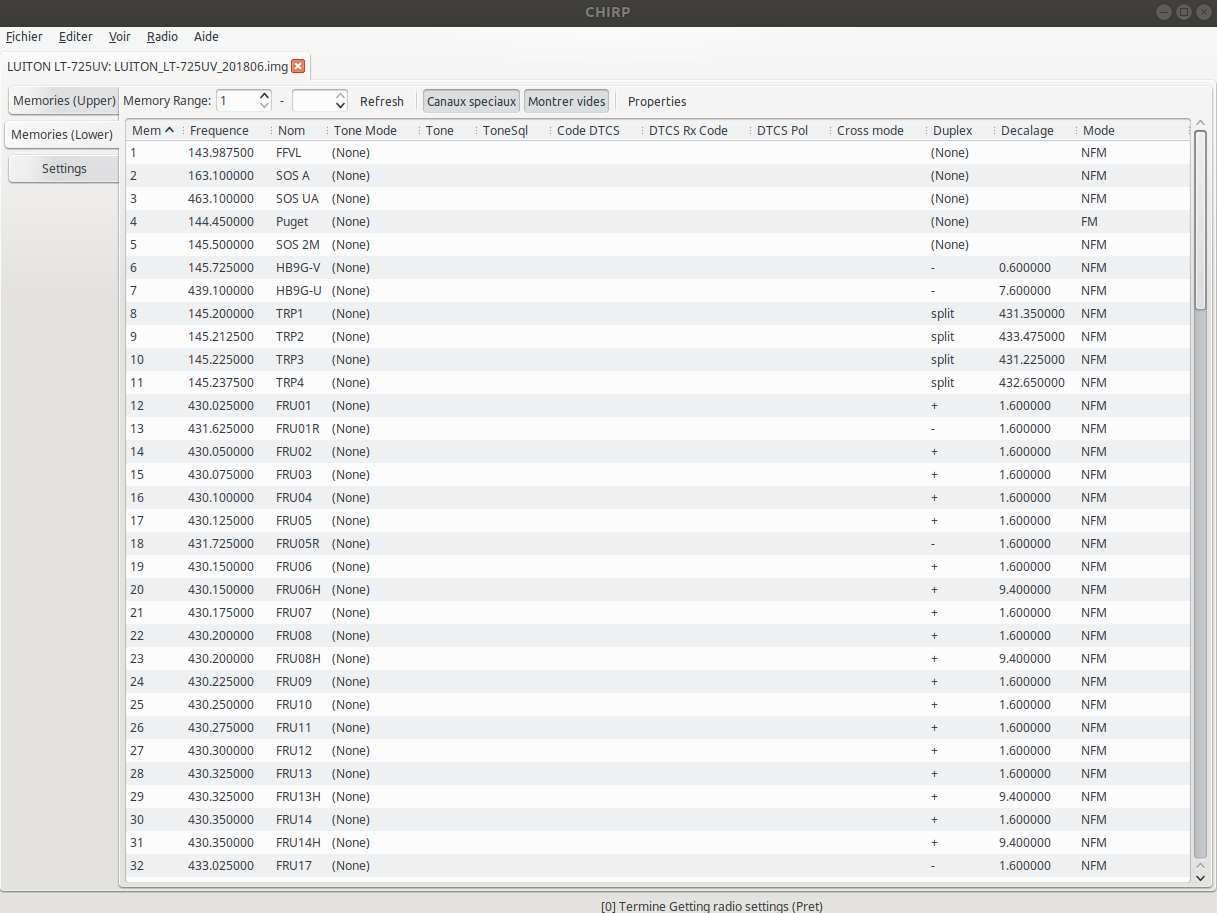Select the HB9G-V frequency cell 145.725000

click(x=221, y=268)
